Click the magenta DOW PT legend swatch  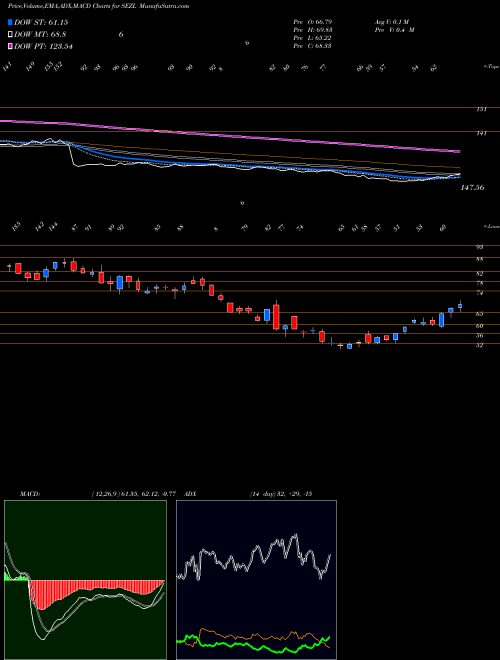point(10,46)
